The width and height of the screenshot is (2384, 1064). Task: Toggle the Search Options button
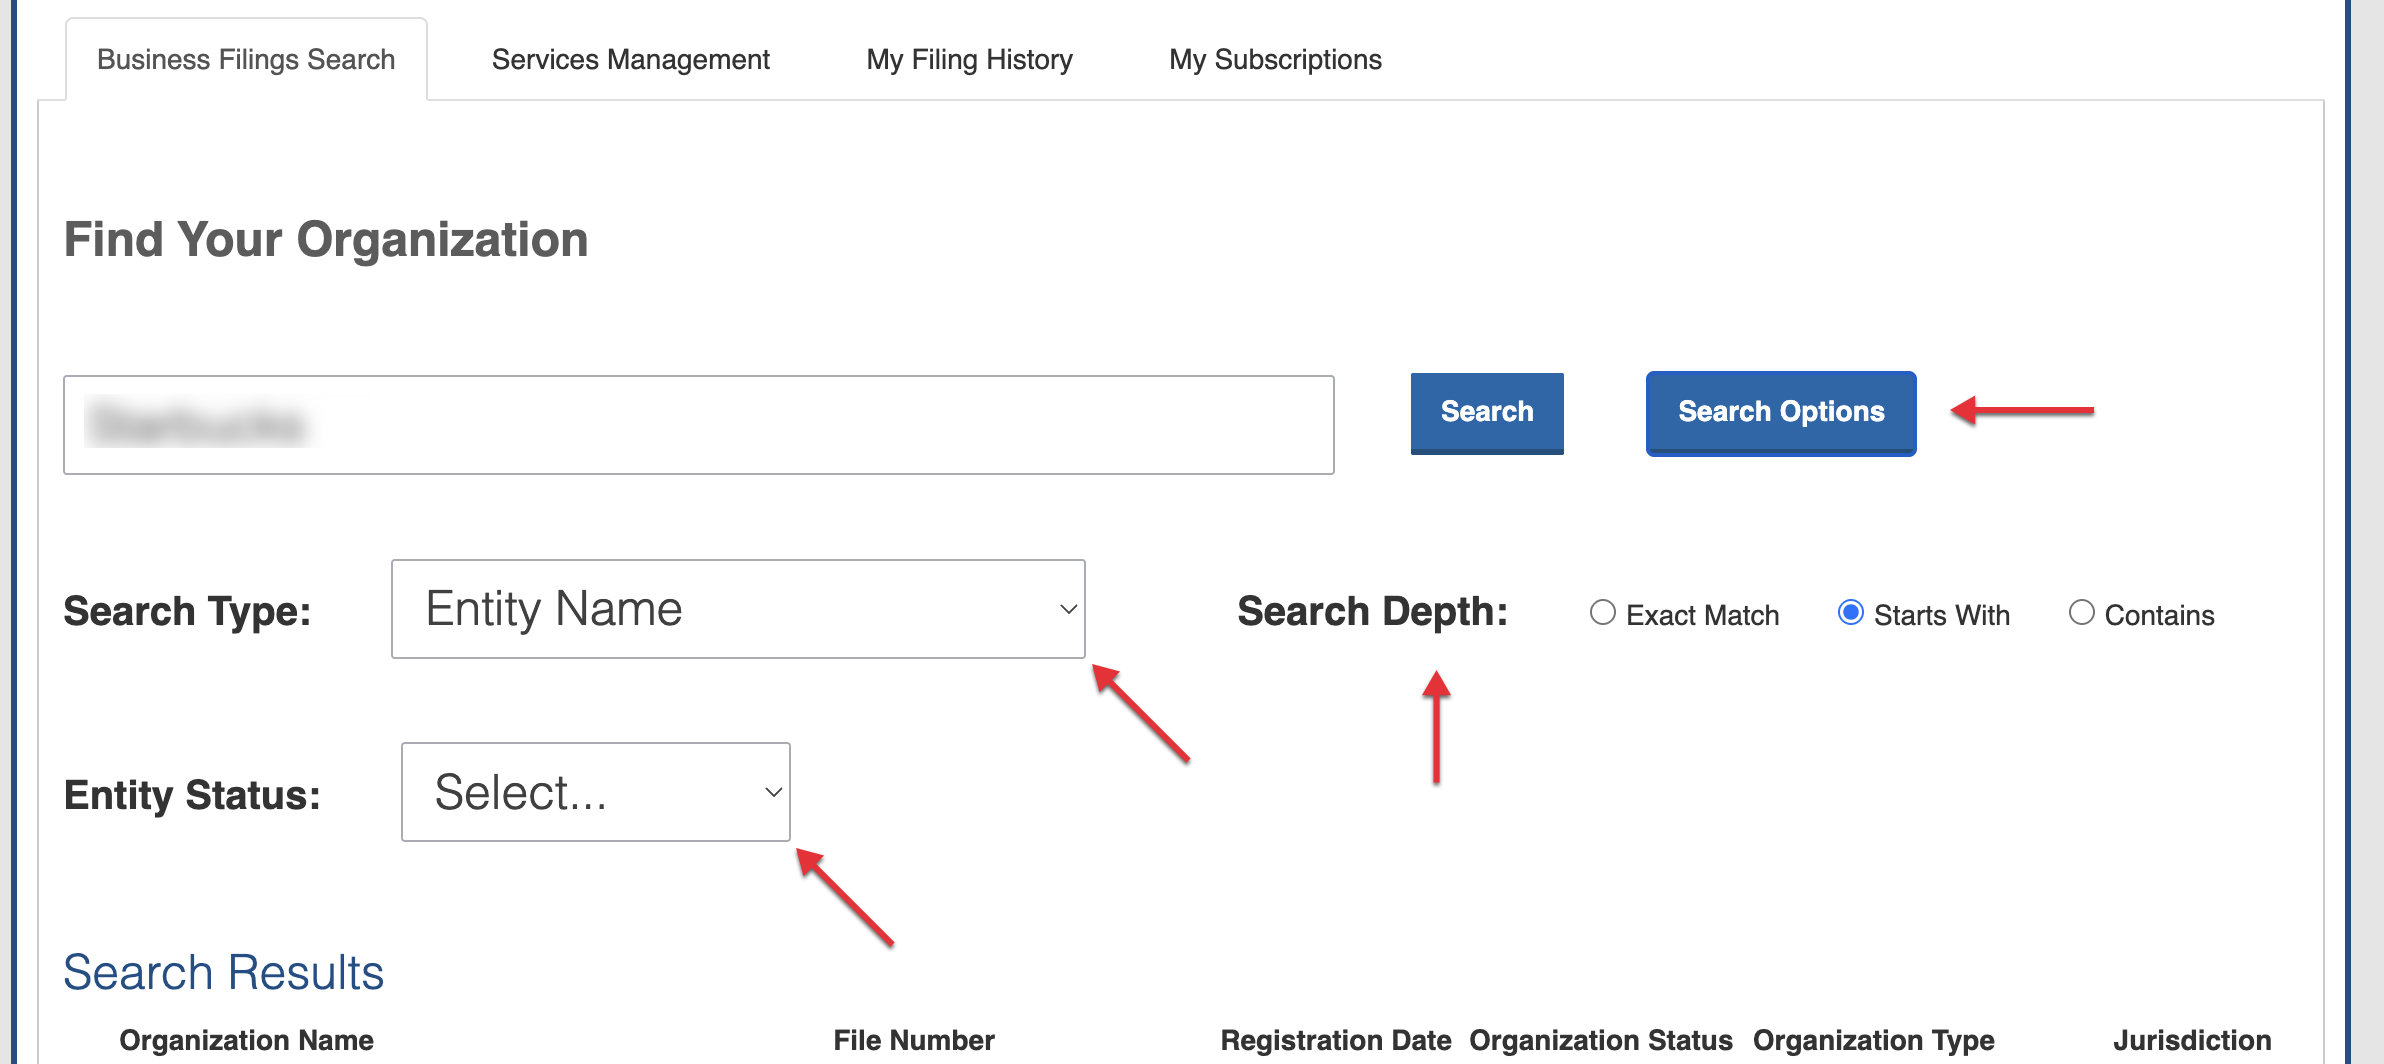tap(1780, 413)
